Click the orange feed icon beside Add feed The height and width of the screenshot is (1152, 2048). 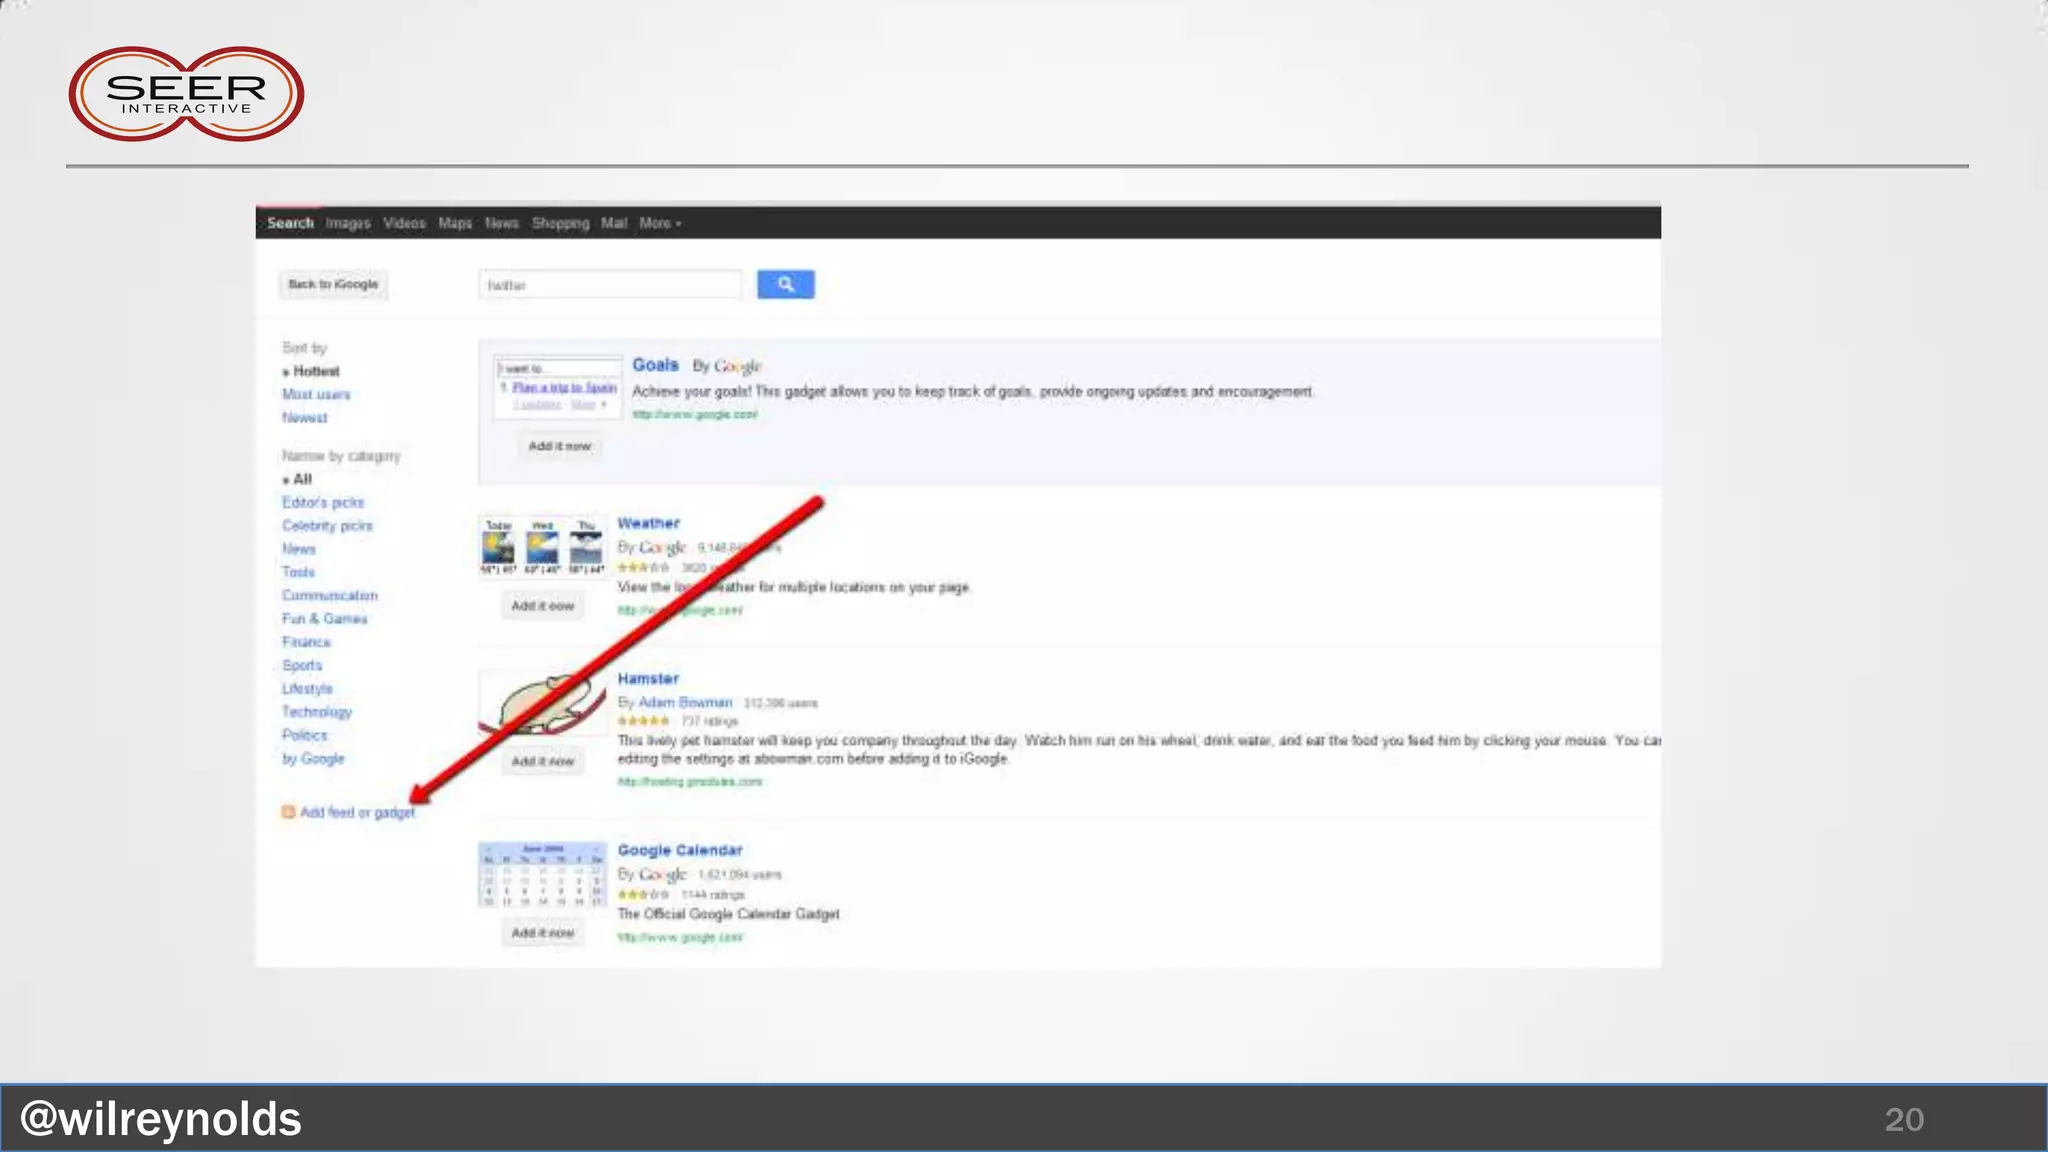[288, 812]
